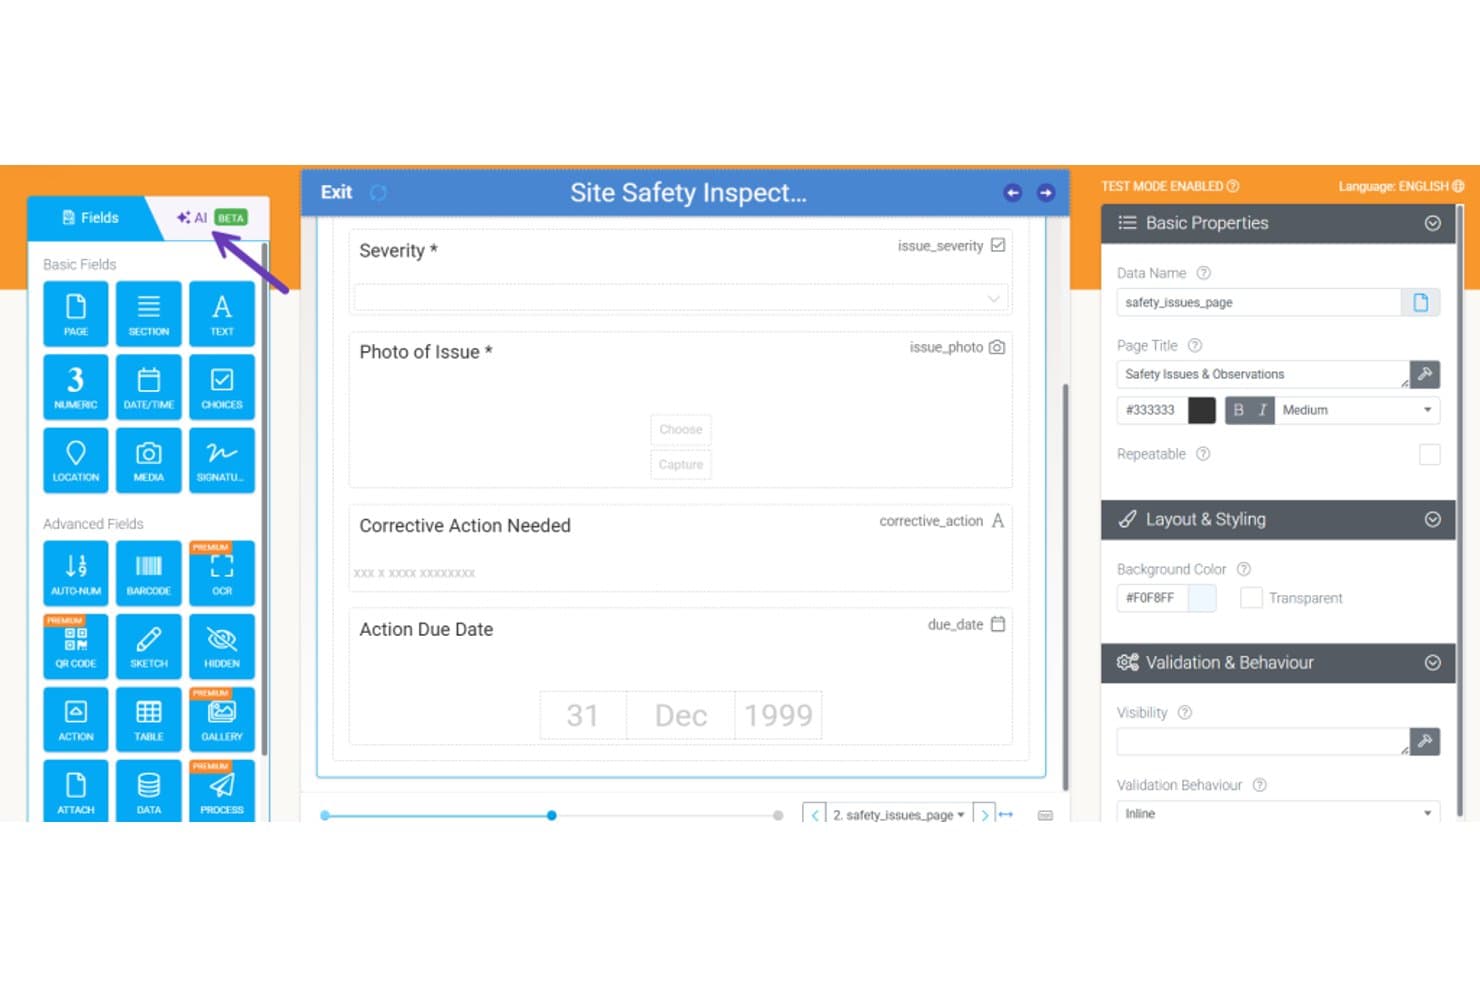Open the Medium title size dropdown
The height and width of the screenshot is (987, 1480).
[x=1357, y=410]
